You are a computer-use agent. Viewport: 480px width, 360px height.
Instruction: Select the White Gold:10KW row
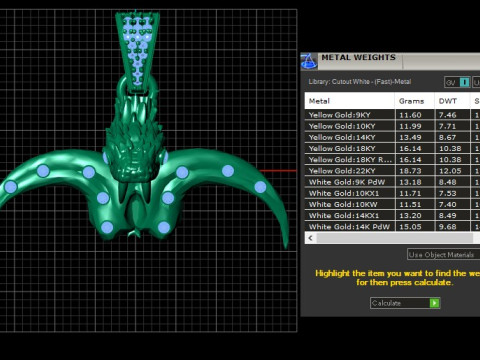(x=392, y=204)
